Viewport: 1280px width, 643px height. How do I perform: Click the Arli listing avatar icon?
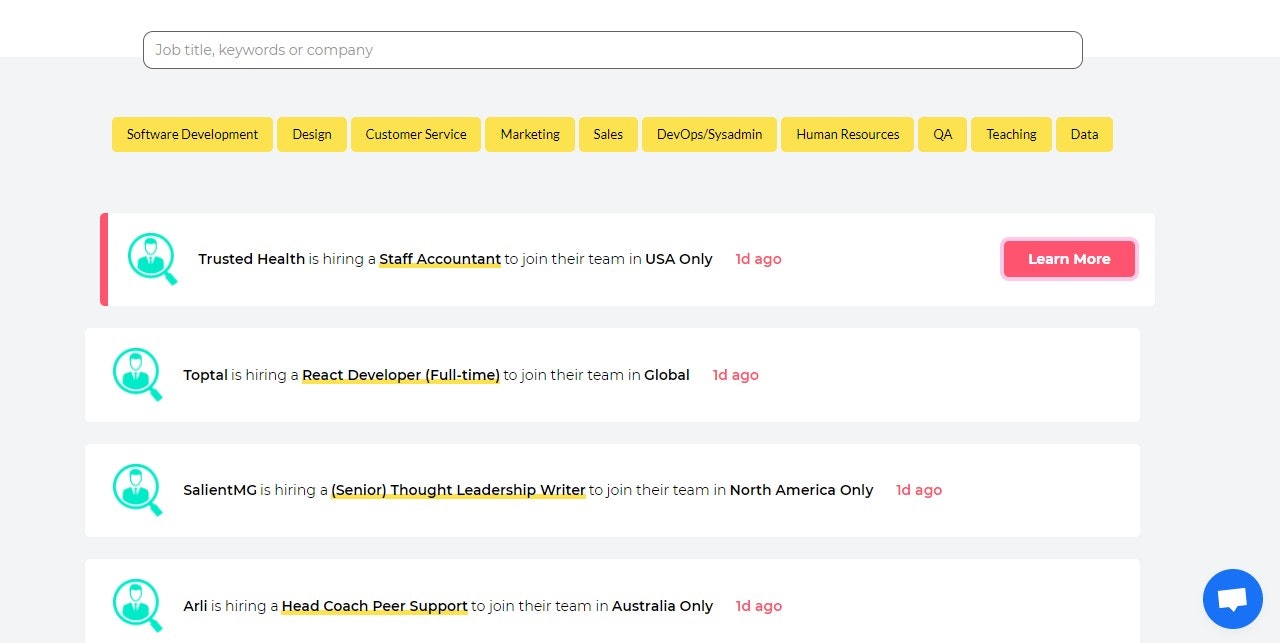coord(137,606)
